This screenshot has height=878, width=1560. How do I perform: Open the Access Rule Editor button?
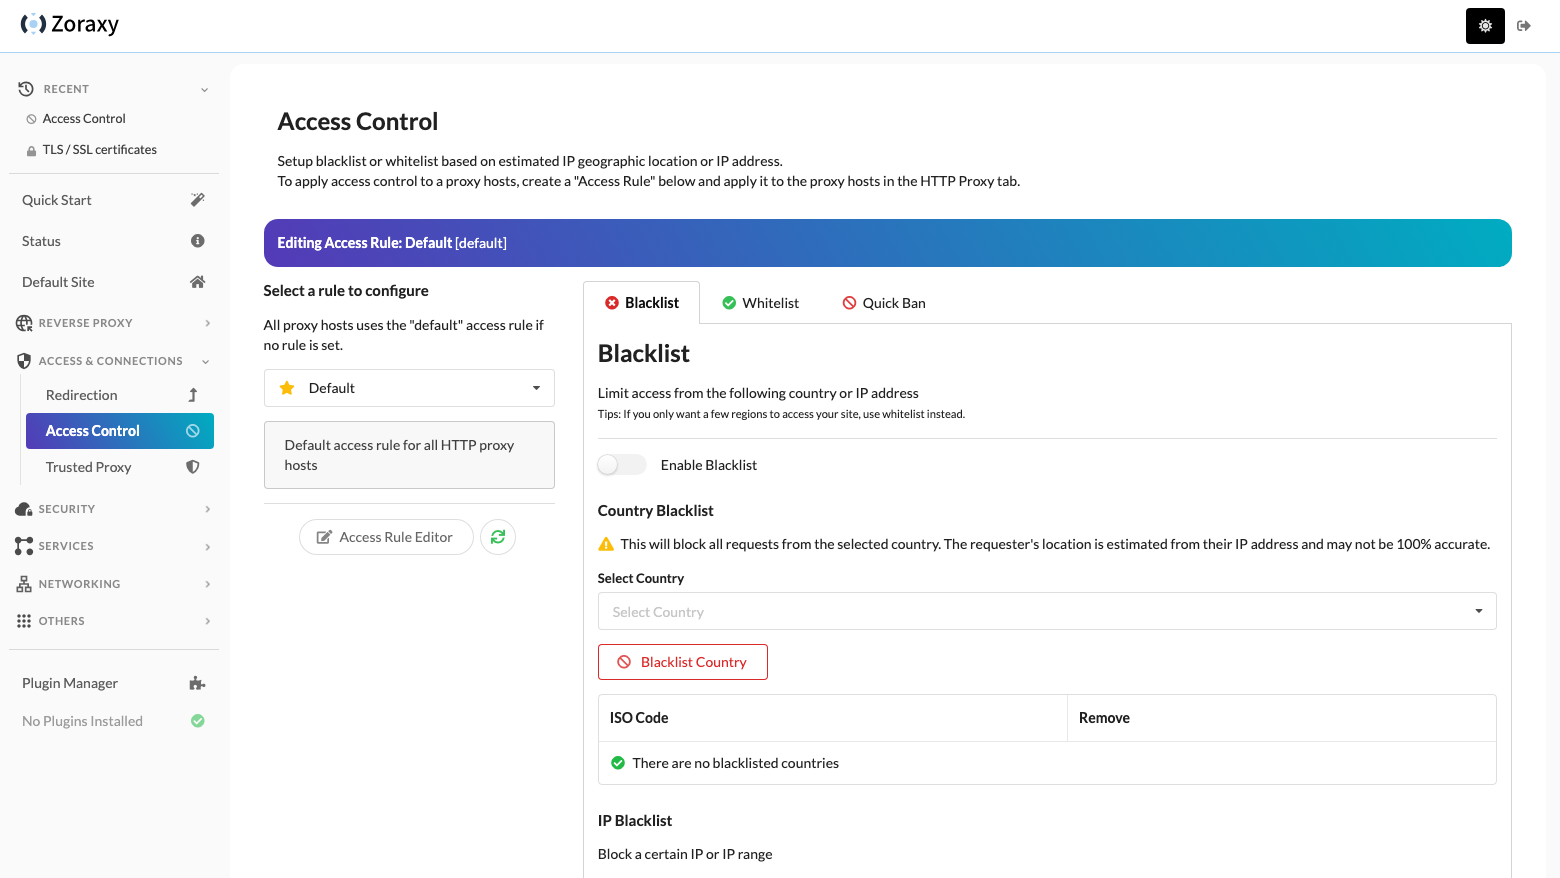click(x=386, y=537)
